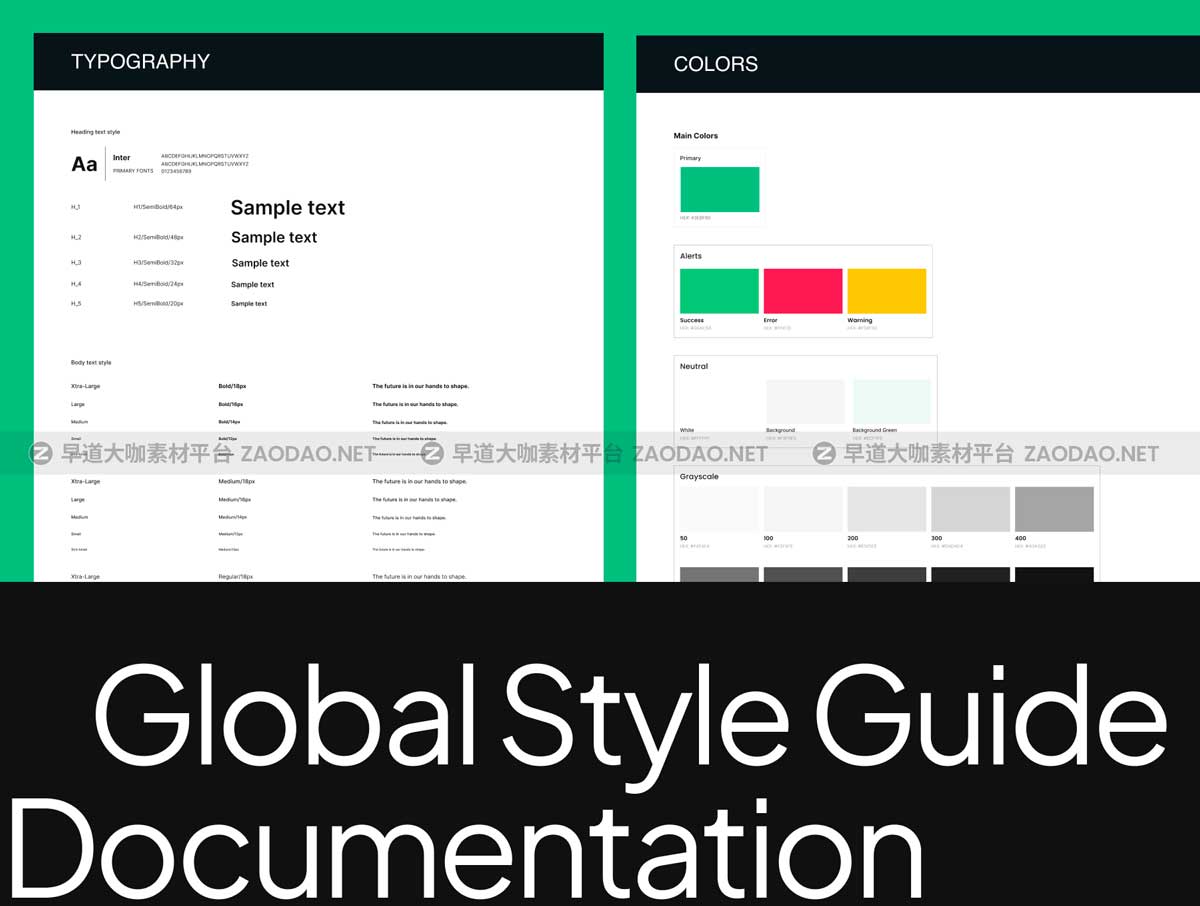Screen dimensions: 1200x906
Task: Pick the Grayscale 50 swatch
Action: click(x=720, y=509)
